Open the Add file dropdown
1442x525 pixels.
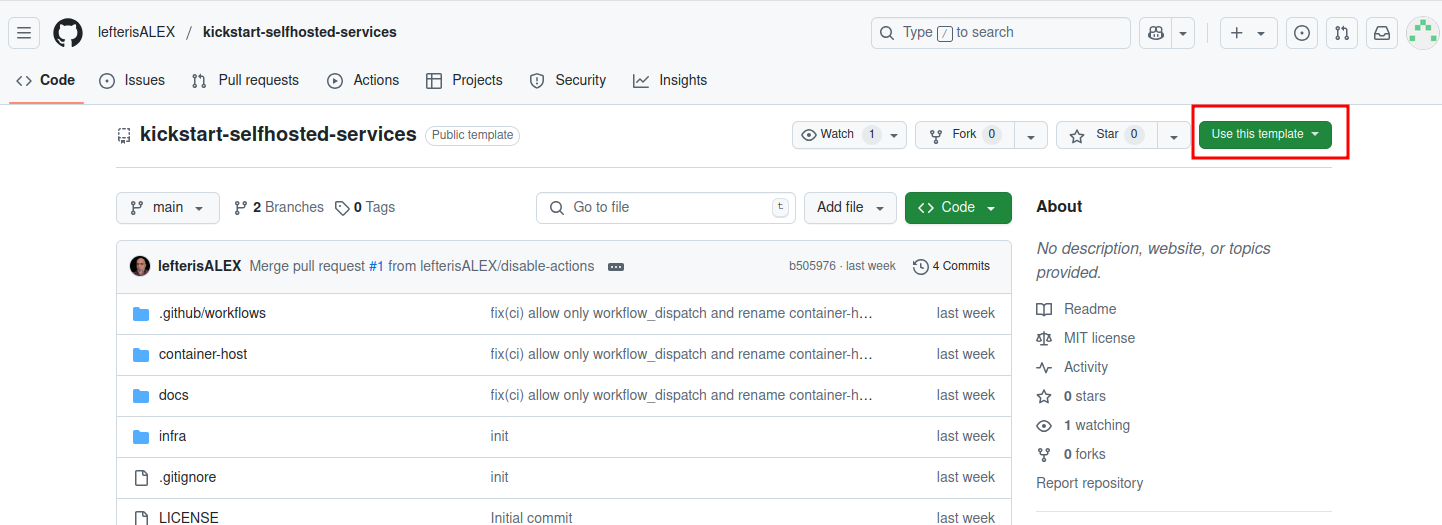[850, 208]
